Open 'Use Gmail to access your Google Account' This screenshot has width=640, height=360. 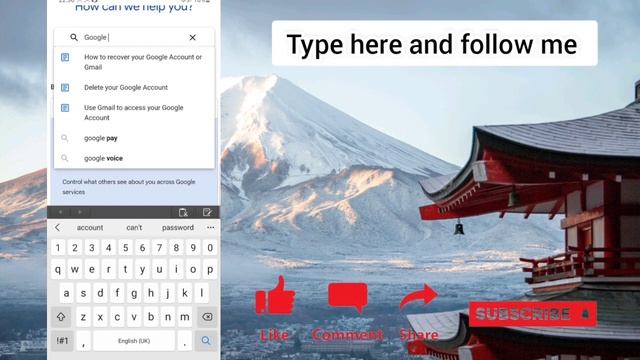(x=134, y=113)
